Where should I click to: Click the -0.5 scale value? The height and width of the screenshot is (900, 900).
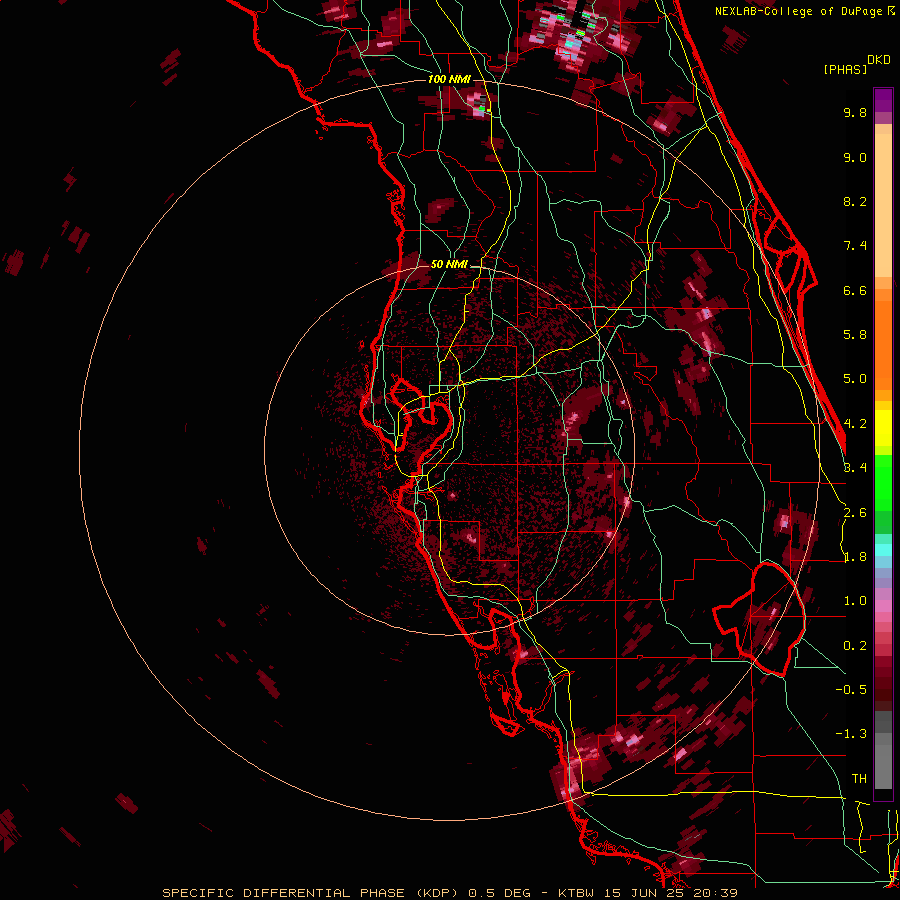coord(851,690)
